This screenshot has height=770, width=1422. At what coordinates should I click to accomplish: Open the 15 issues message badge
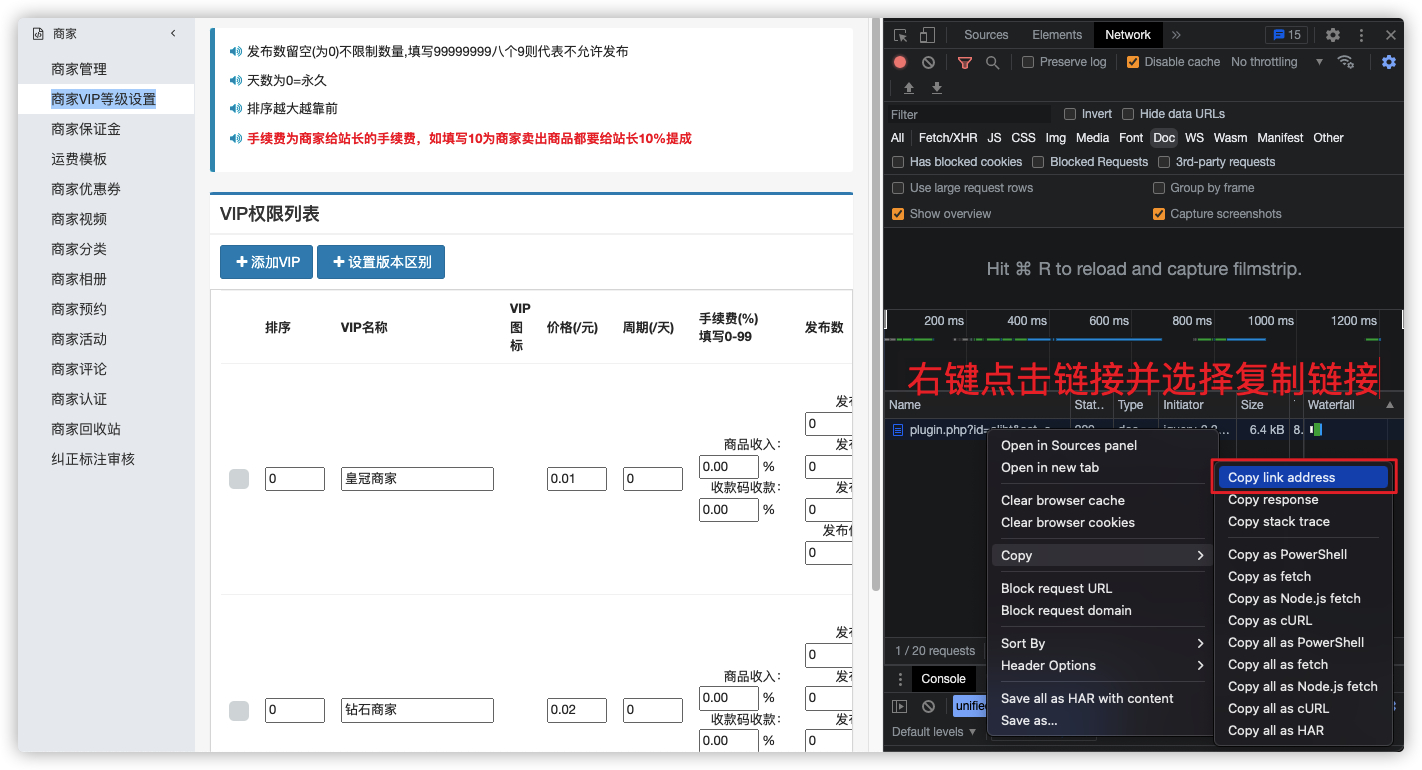(x=1286, y=35)
